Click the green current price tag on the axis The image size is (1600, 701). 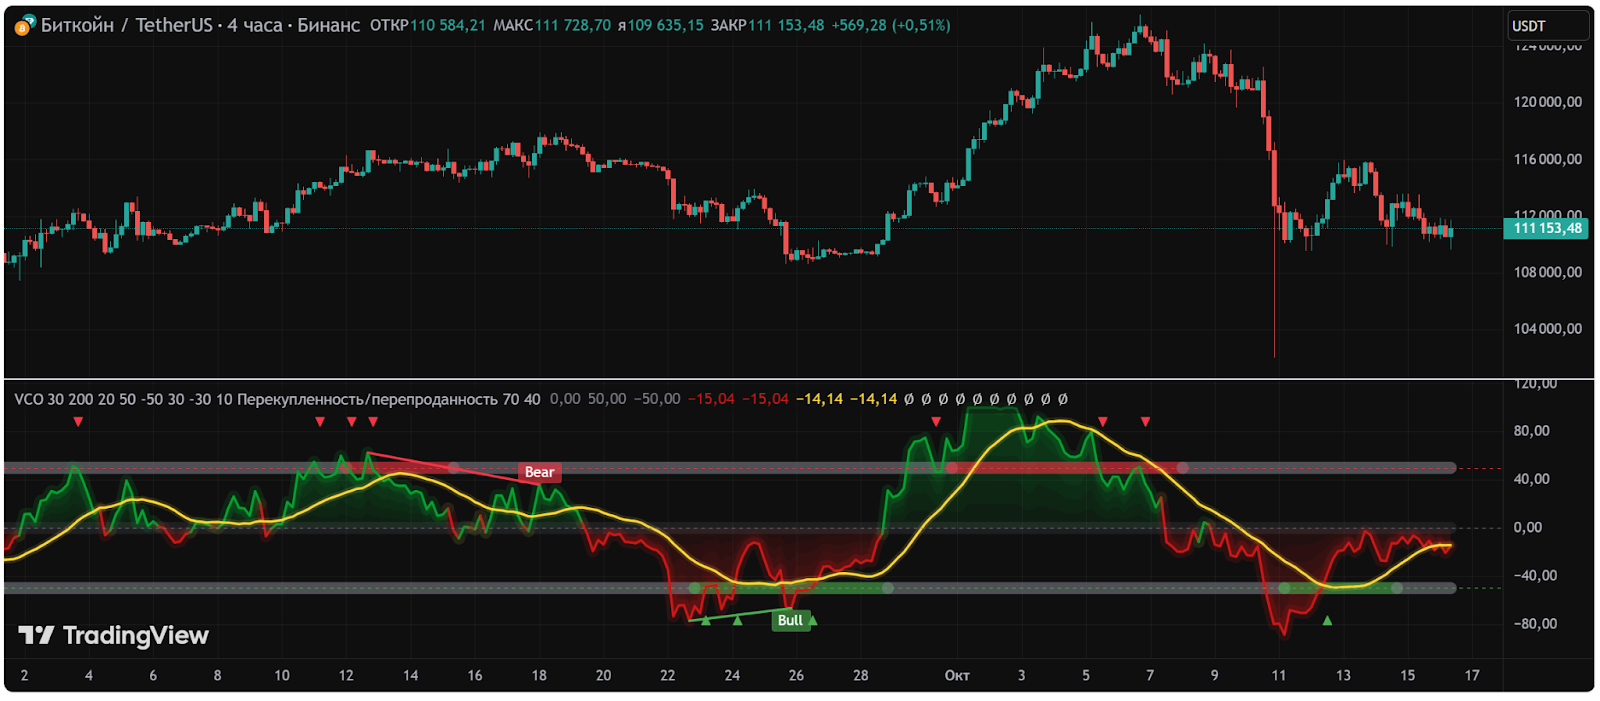pos(1545,228)
